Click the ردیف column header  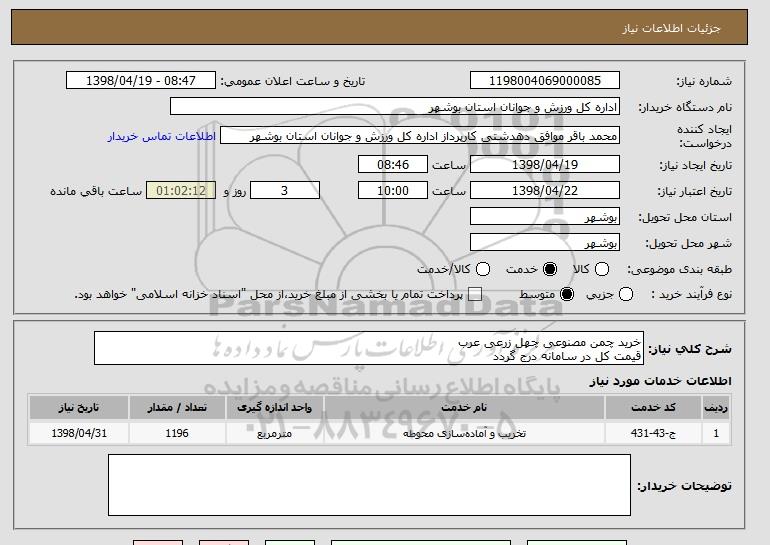point(716,408)
